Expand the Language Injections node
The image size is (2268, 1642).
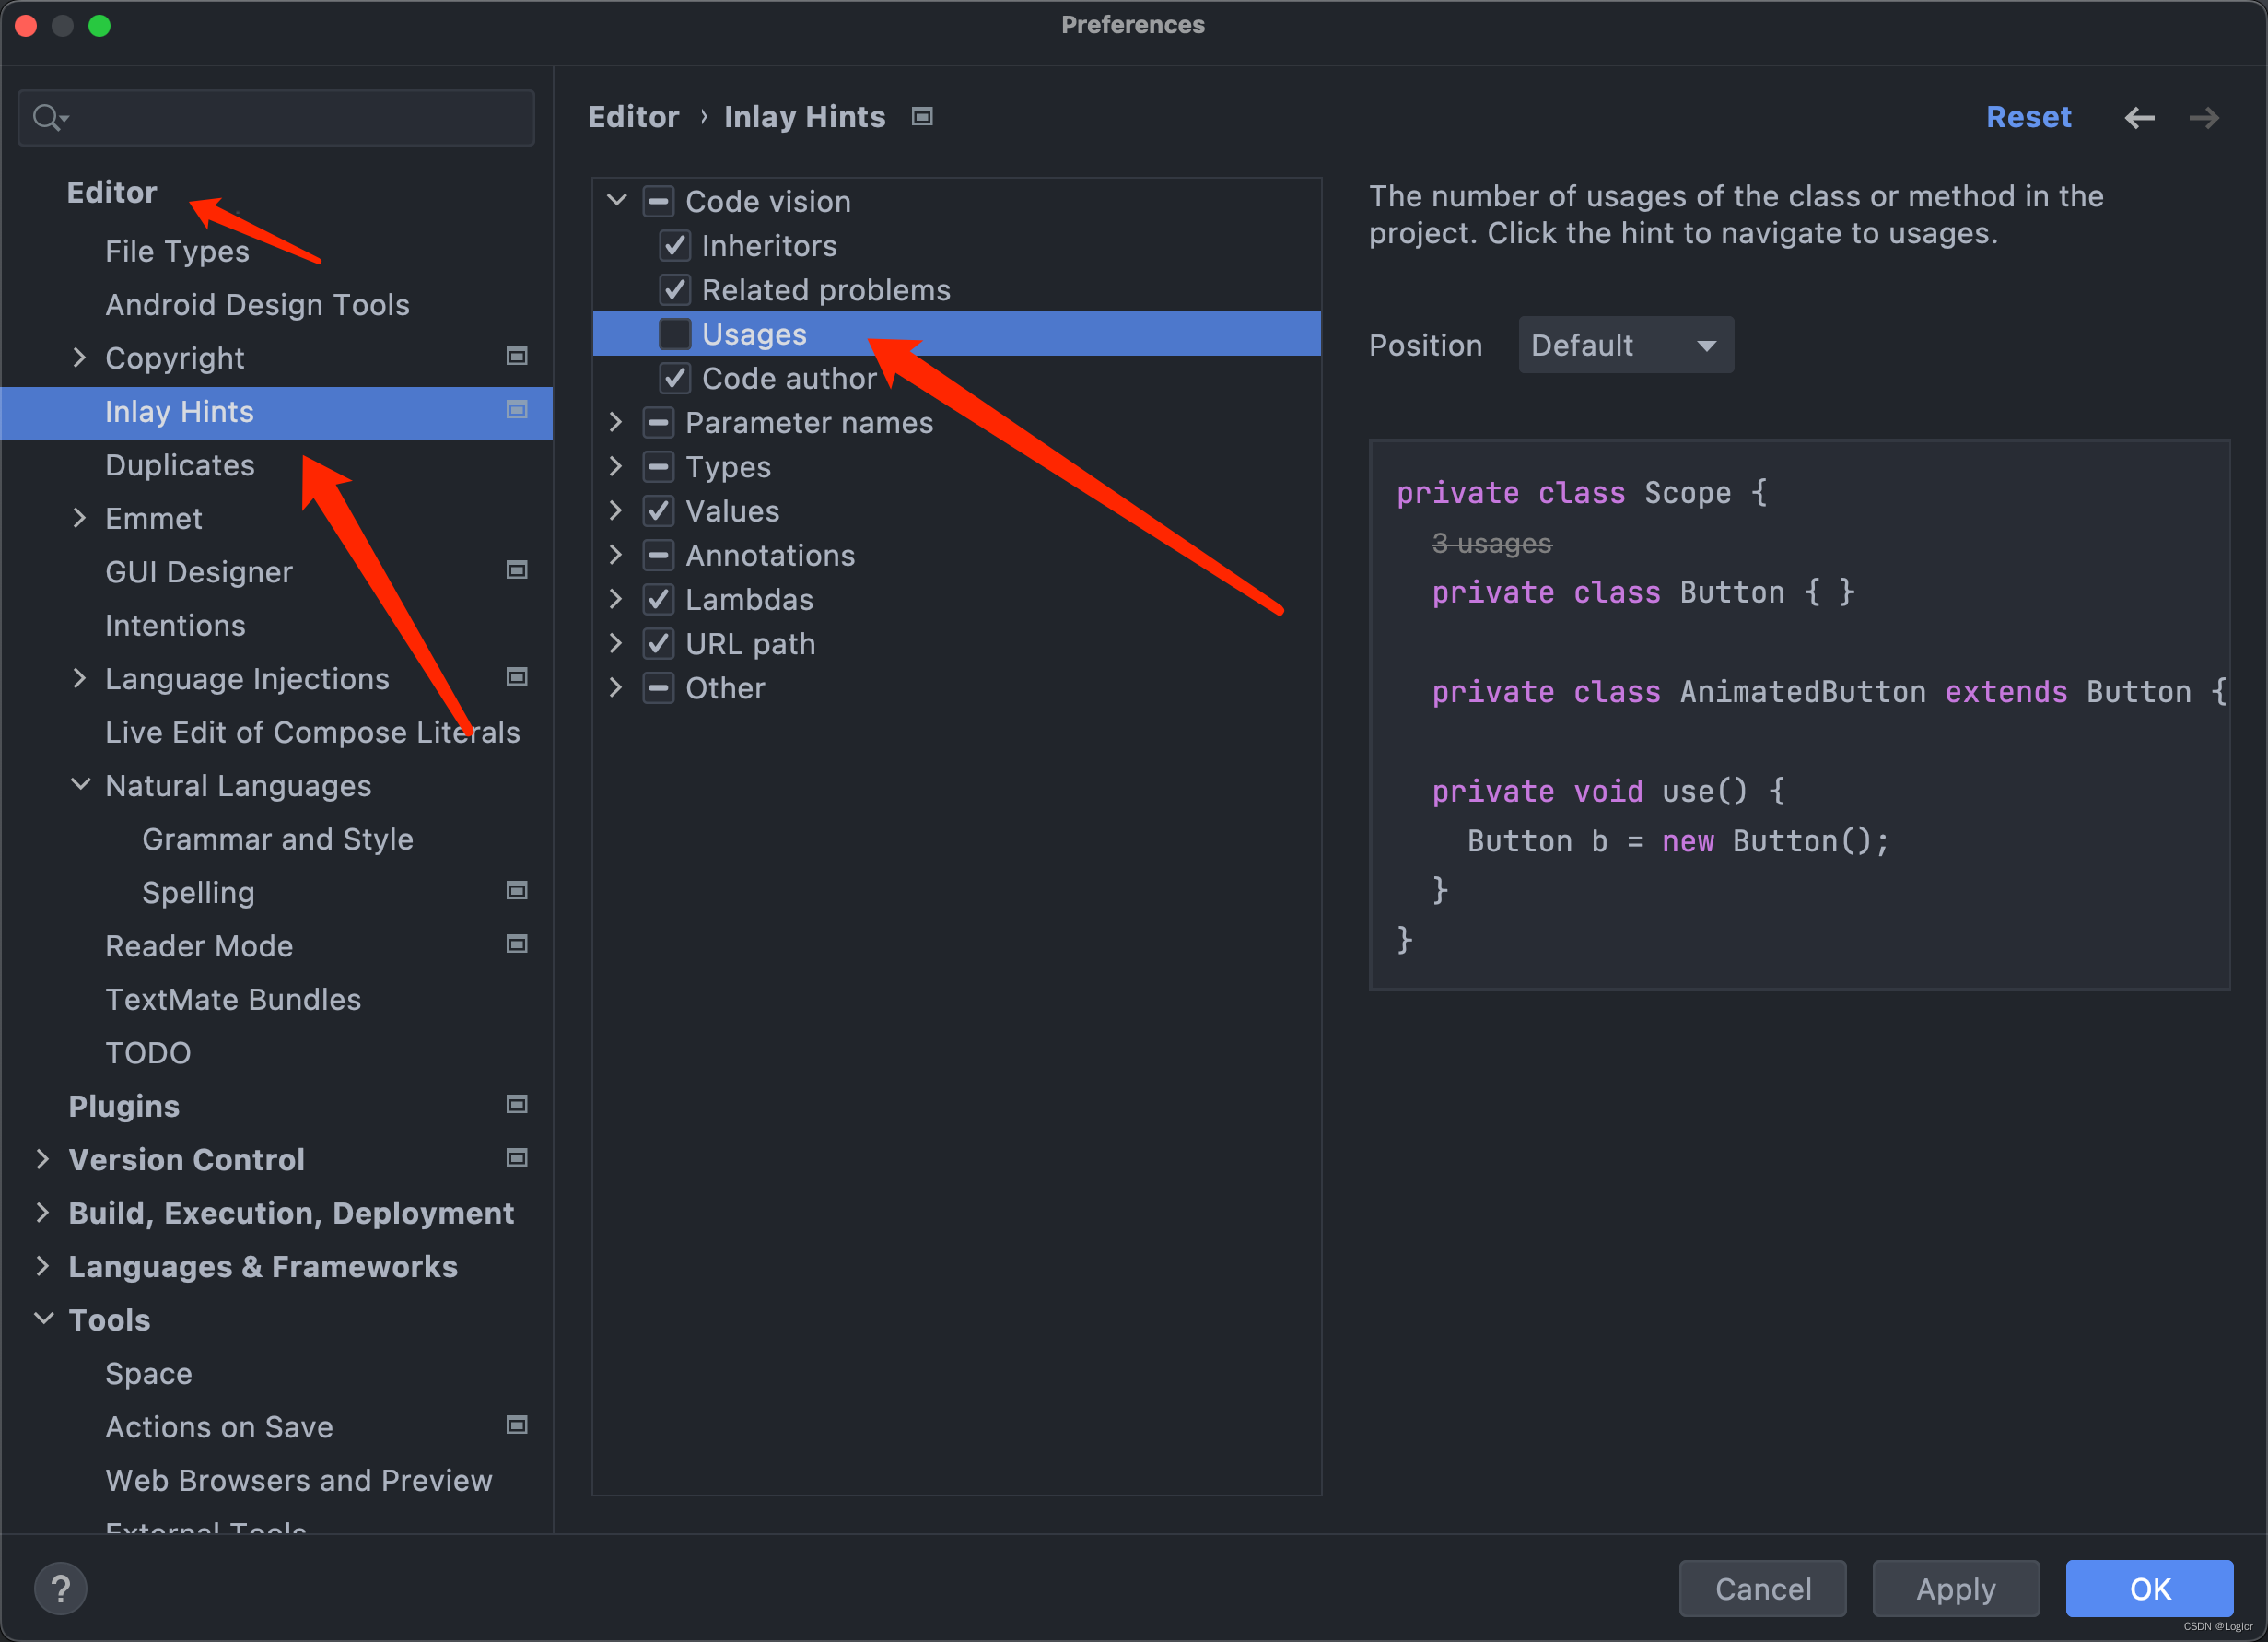[x=79, y=678]
